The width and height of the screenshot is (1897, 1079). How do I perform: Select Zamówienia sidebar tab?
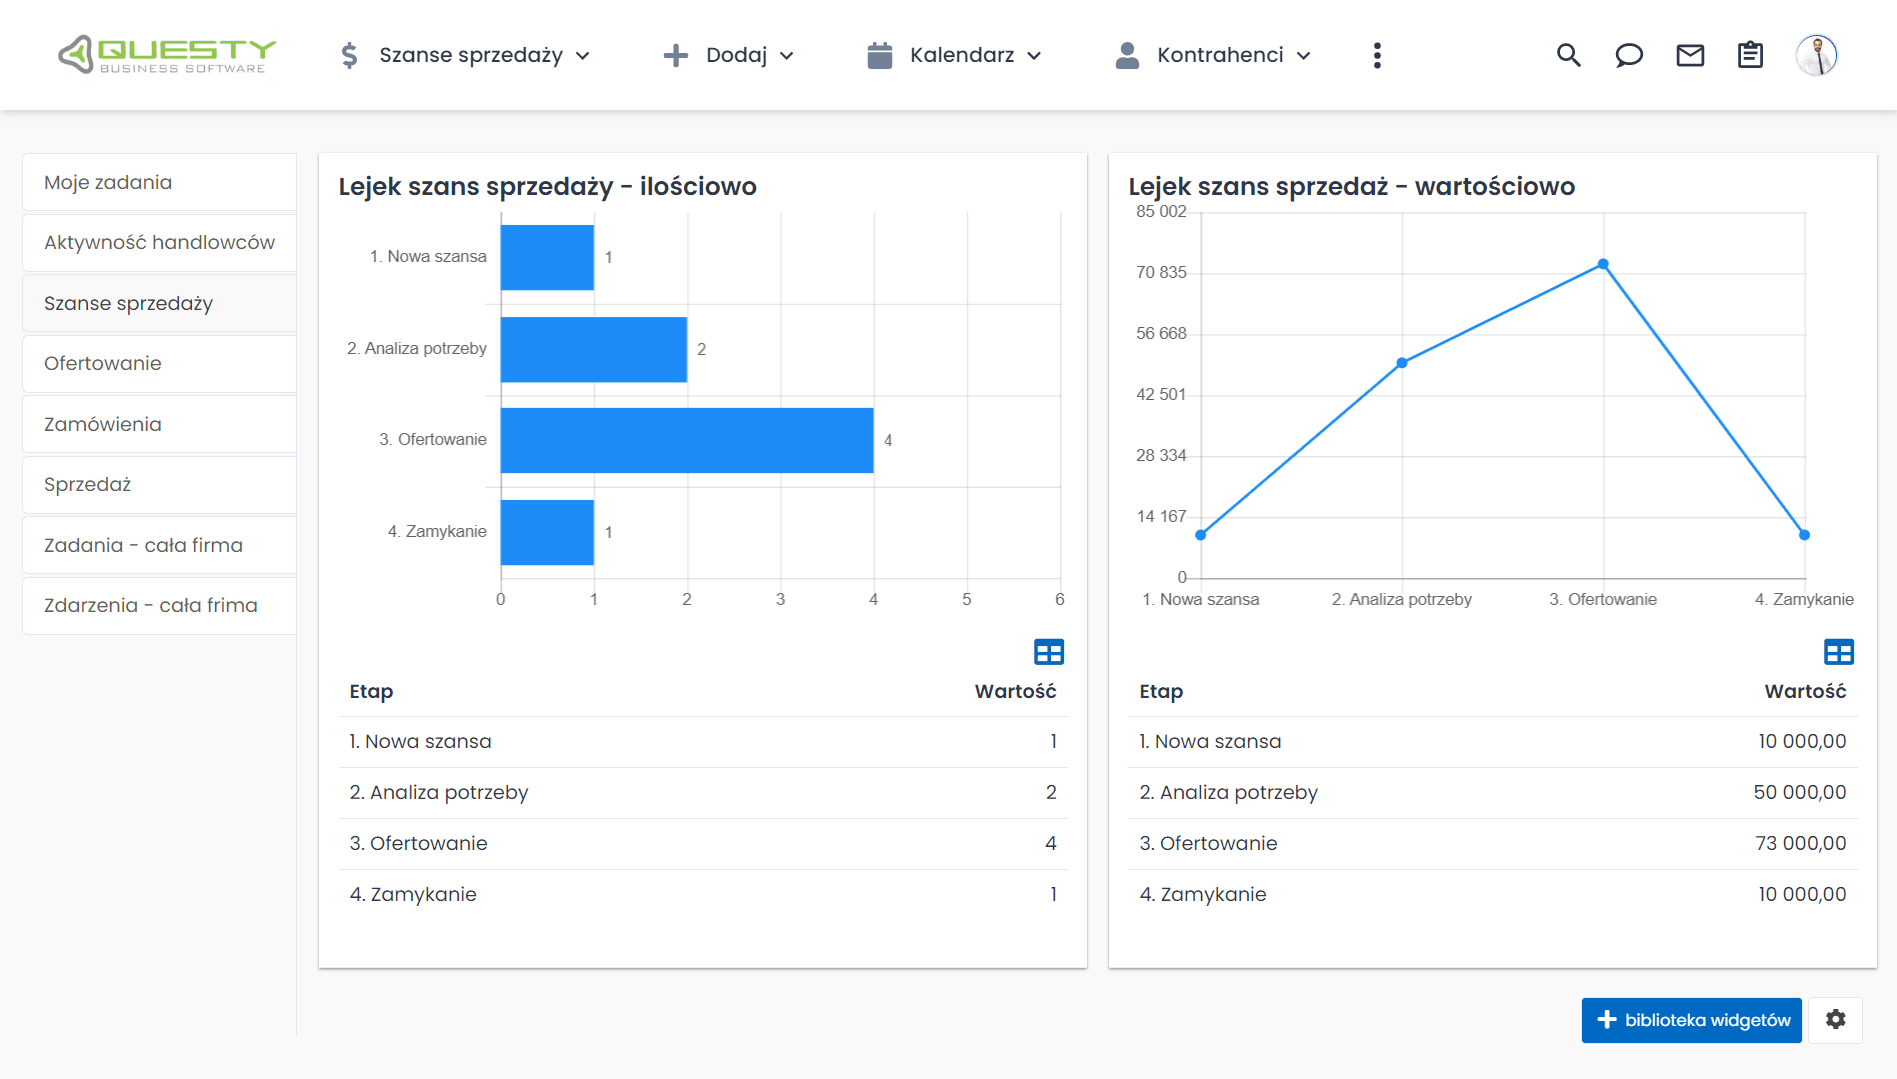click(159, 424)
